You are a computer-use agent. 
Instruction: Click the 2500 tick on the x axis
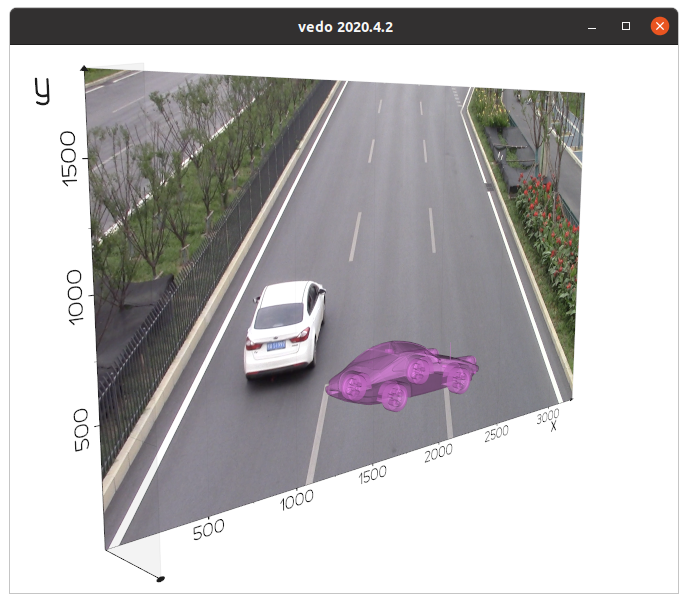[x=496, y=433]
